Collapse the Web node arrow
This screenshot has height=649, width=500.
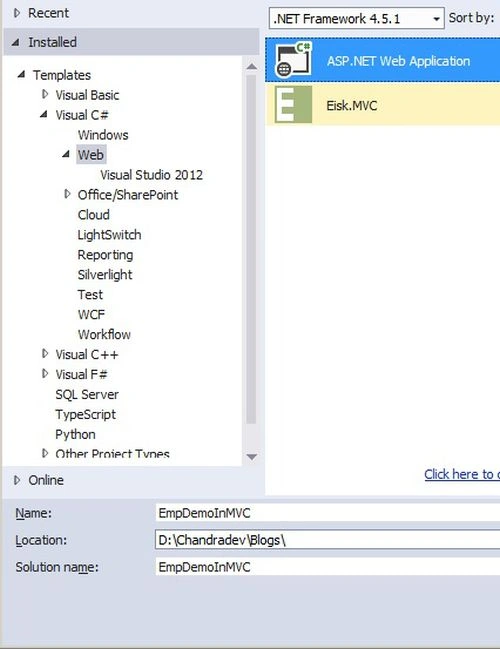66,154
